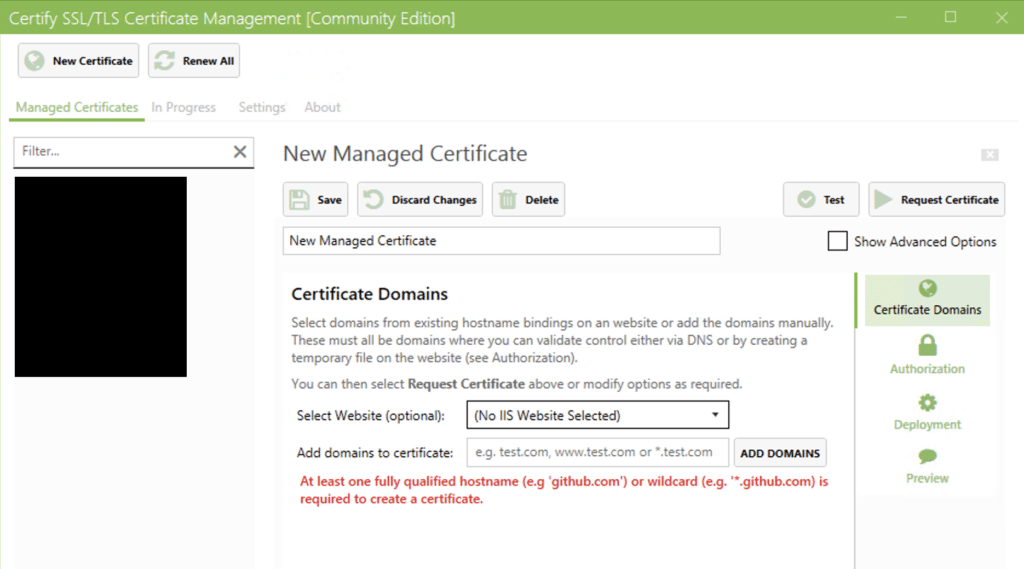
Task: Go to the About tab
Action: point(322,107)
